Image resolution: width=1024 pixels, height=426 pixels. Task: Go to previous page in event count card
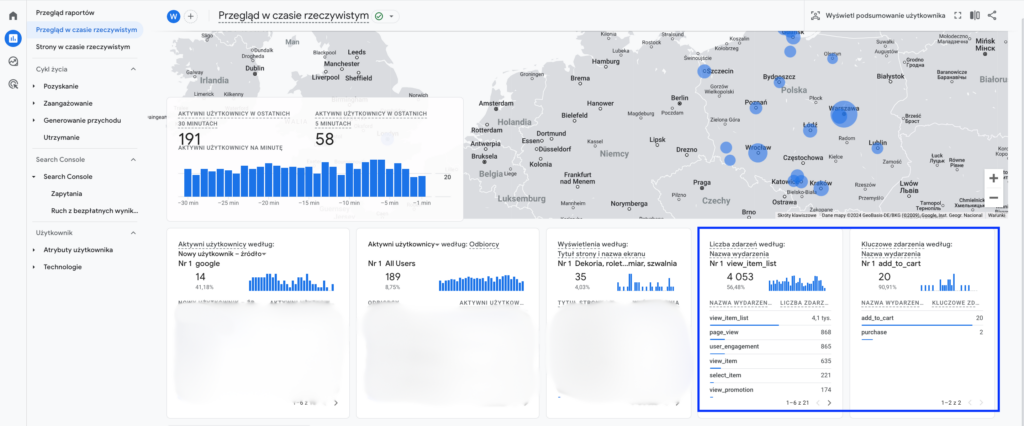(x=817, y=403)
